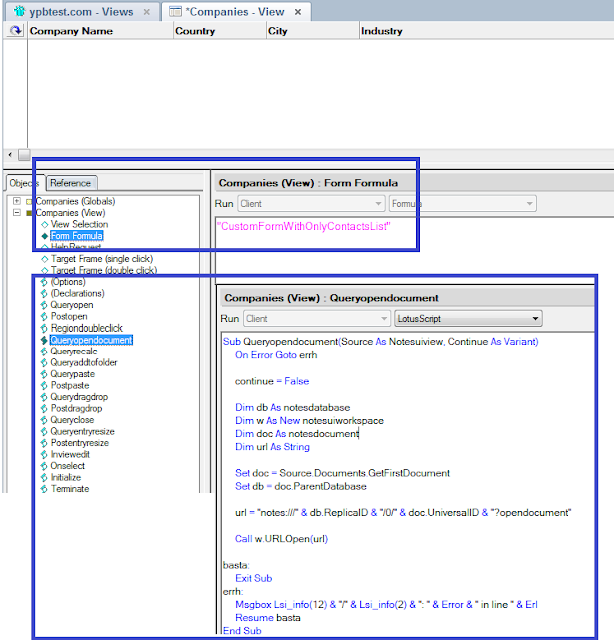Click the horizontal scrollbar thumb

click(24, 155)
